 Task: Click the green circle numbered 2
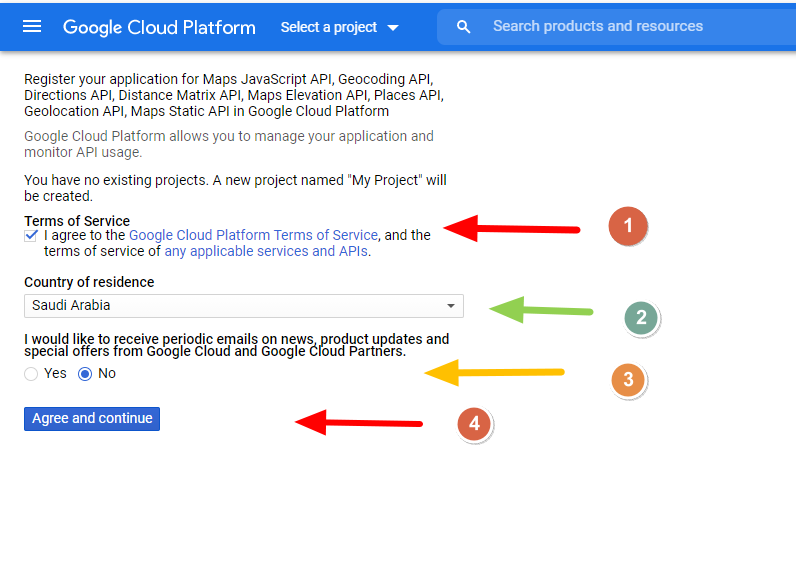click(641, 318)
